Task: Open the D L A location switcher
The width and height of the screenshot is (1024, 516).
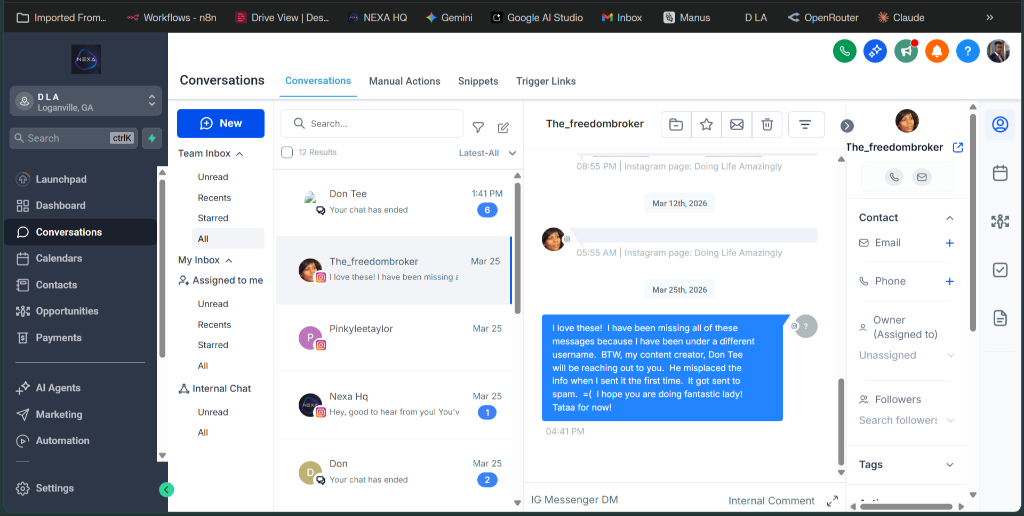Action: point(86,101)
